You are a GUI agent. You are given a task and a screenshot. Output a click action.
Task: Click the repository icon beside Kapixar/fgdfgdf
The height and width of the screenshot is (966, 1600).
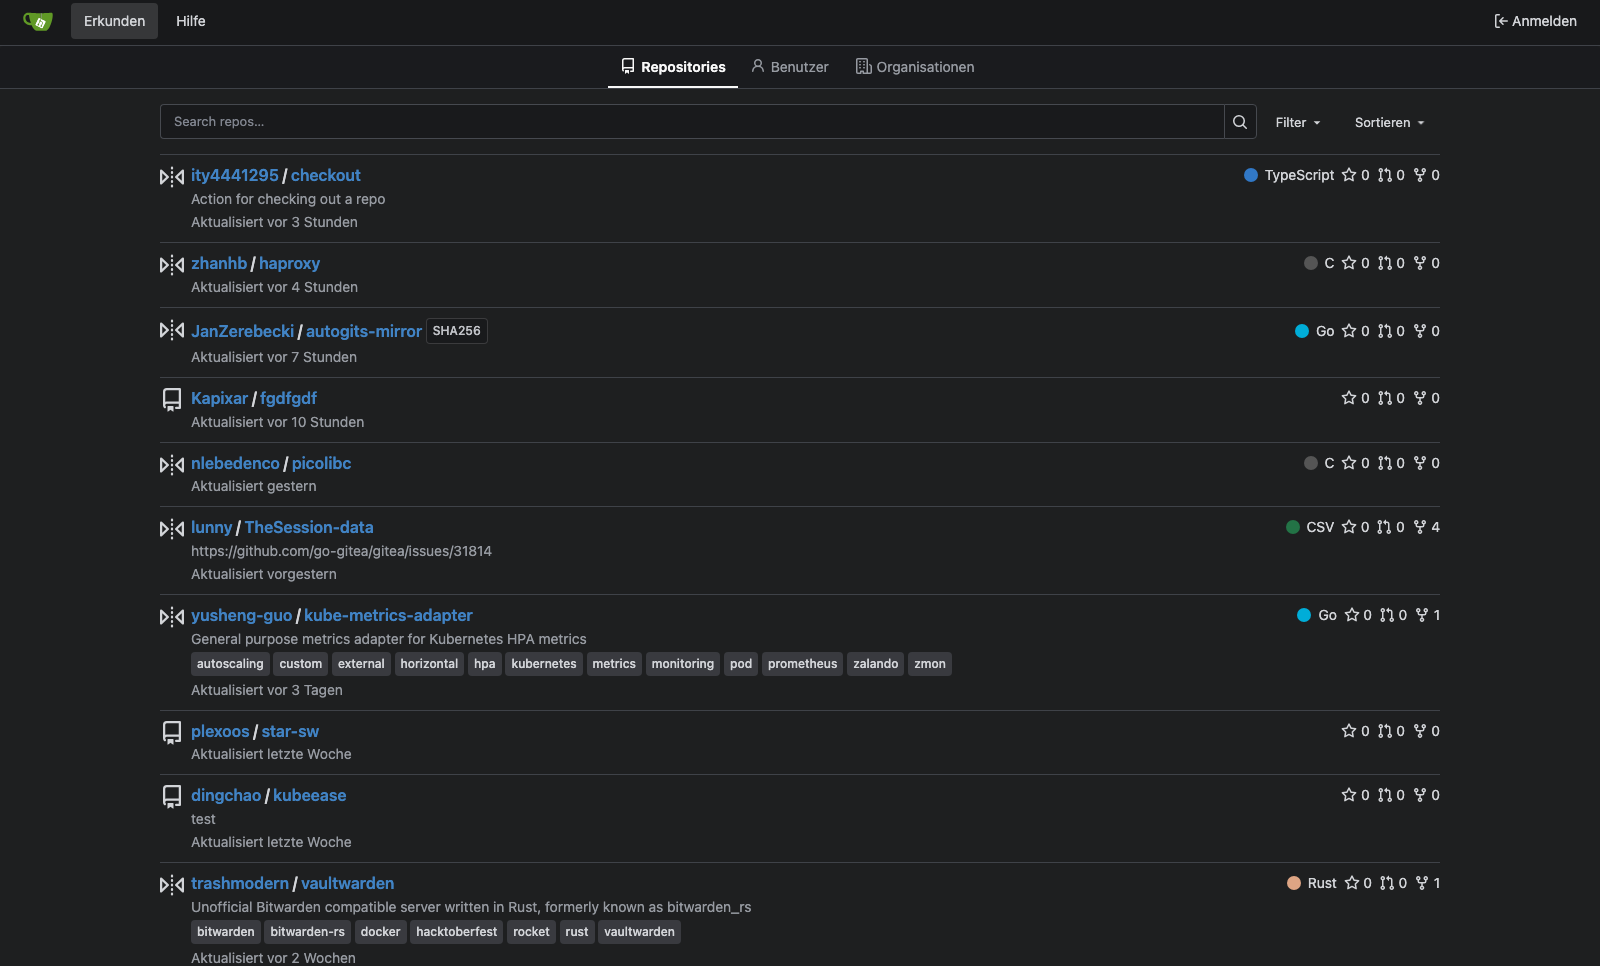172,400
